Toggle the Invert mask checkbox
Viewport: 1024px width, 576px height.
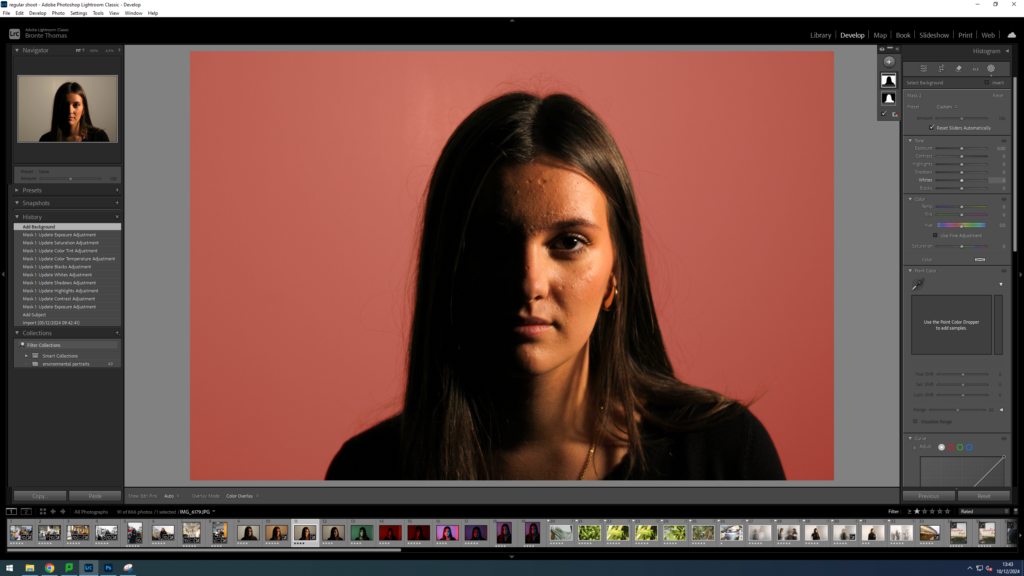click(x=987, y=83)
